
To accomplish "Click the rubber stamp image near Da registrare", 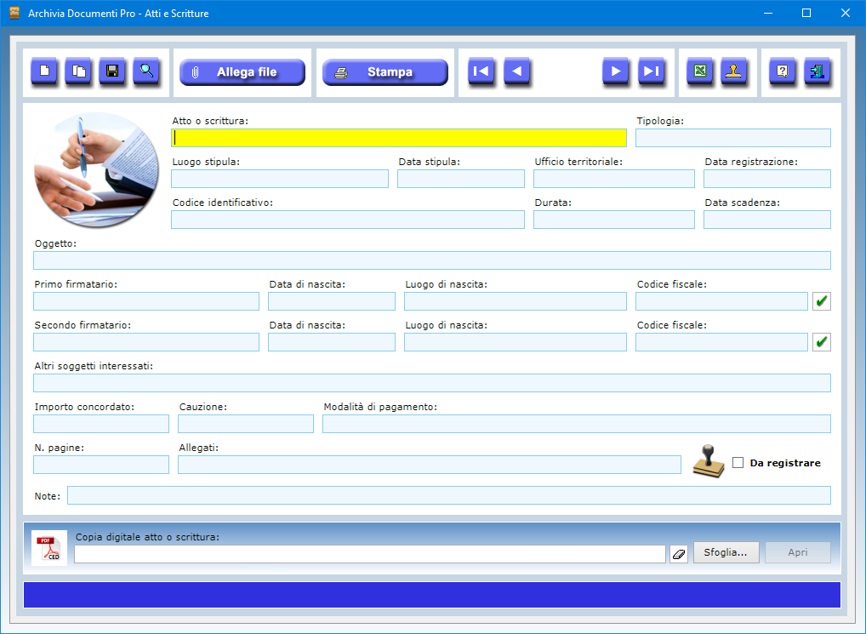I will pos(709,462).
